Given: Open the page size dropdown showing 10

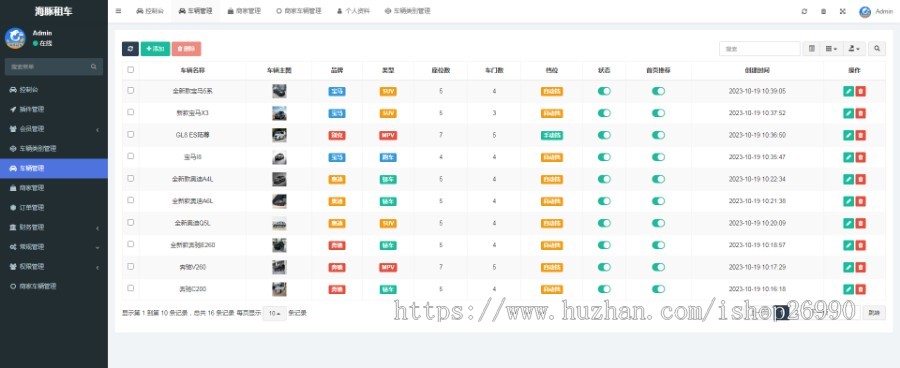Looking at the screenshot, I should click(x=274, y=313).
